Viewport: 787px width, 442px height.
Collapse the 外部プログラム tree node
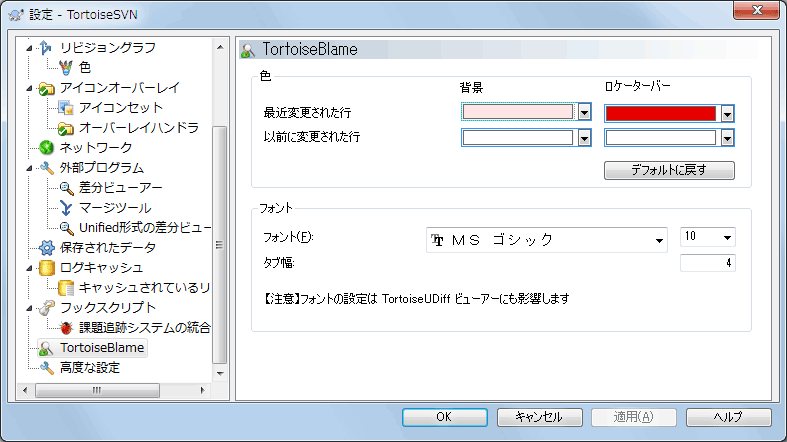pos(29,169)
